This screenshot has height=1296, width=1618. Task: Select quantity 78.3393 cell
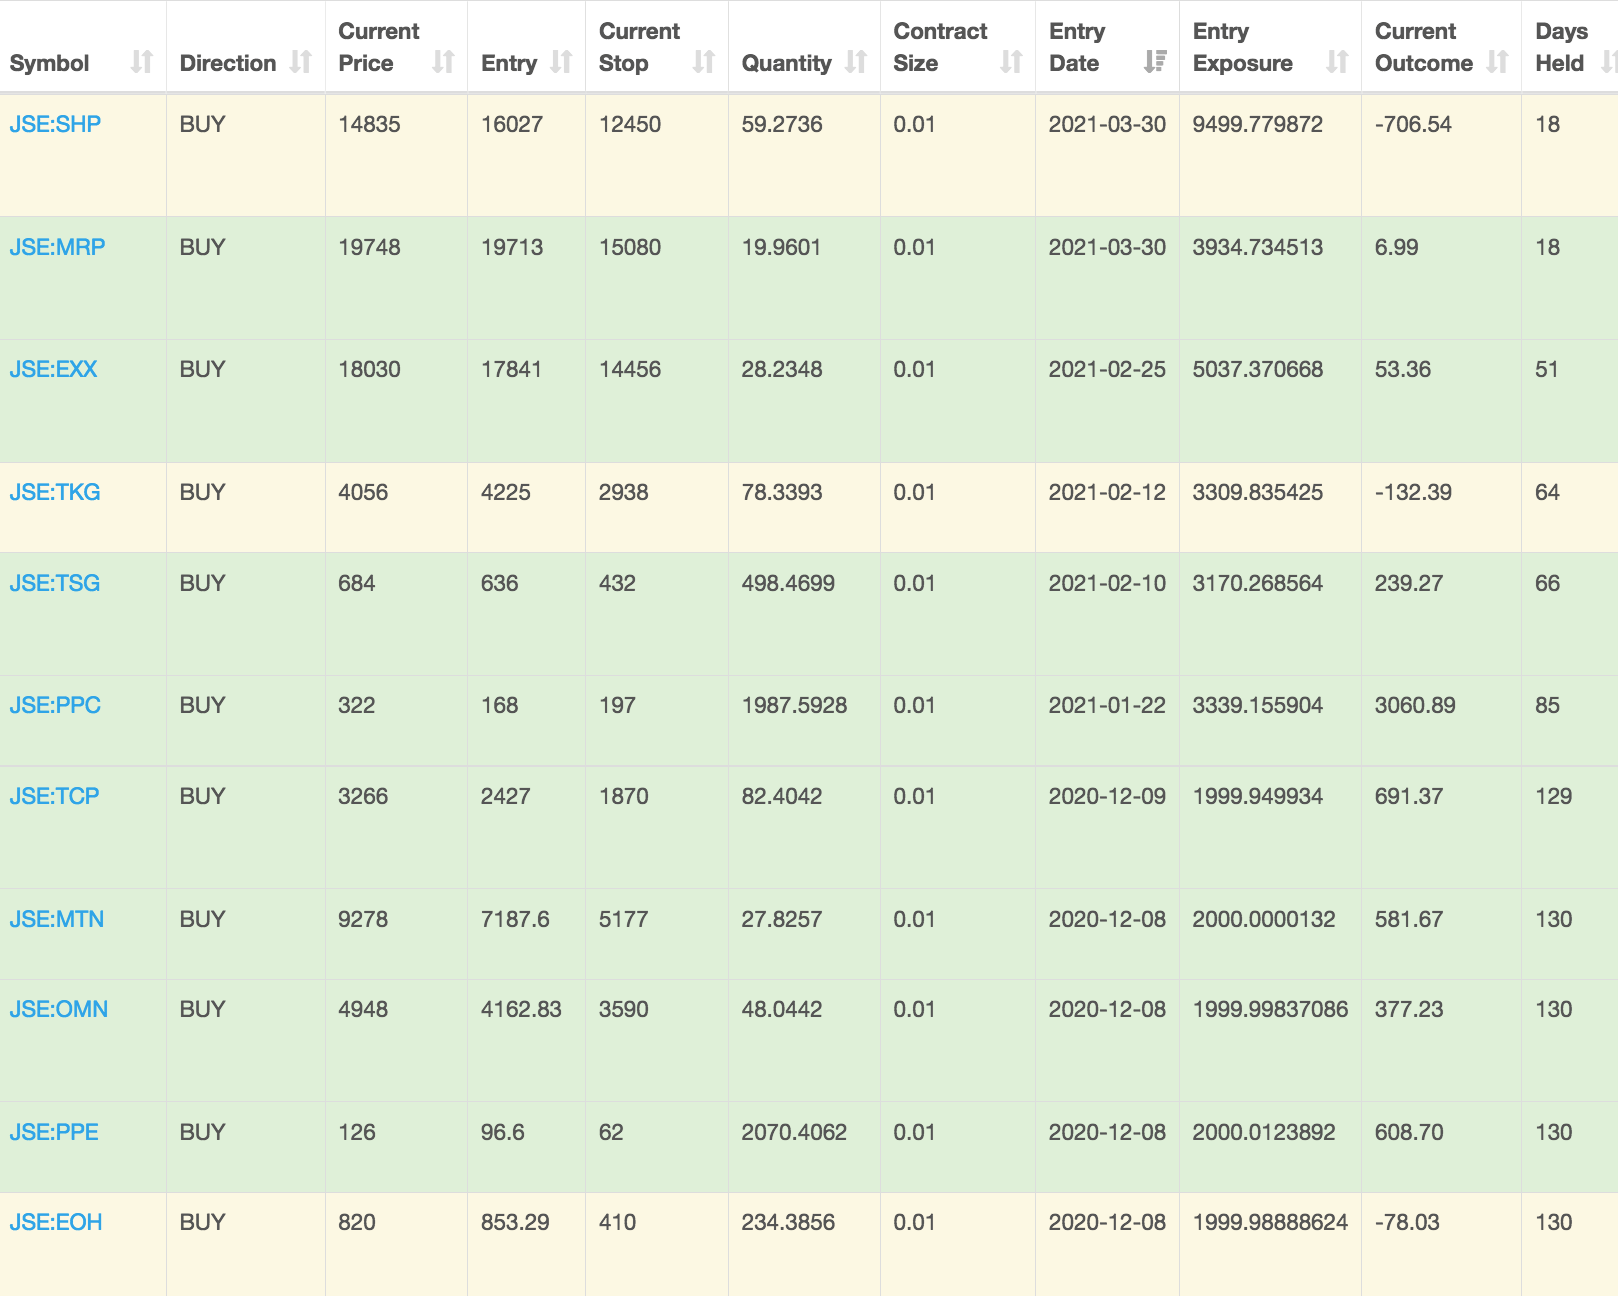[782, 492]
